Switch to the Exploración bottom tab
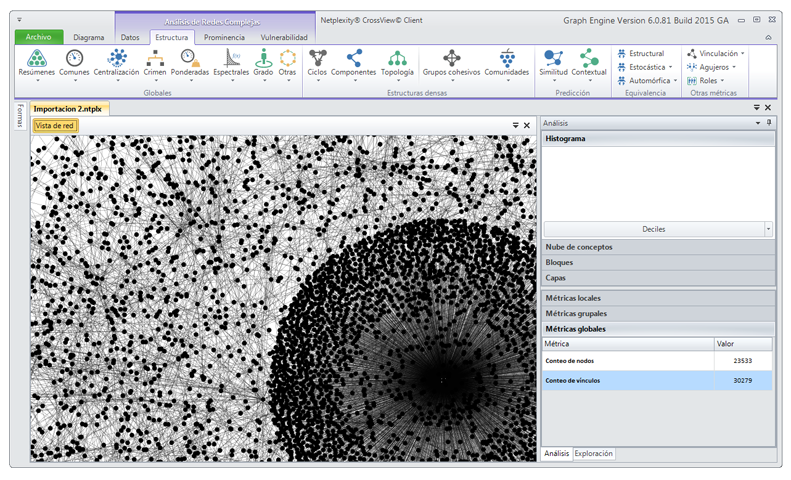Screen dimensions: 791x480 (x=593, y=454)
